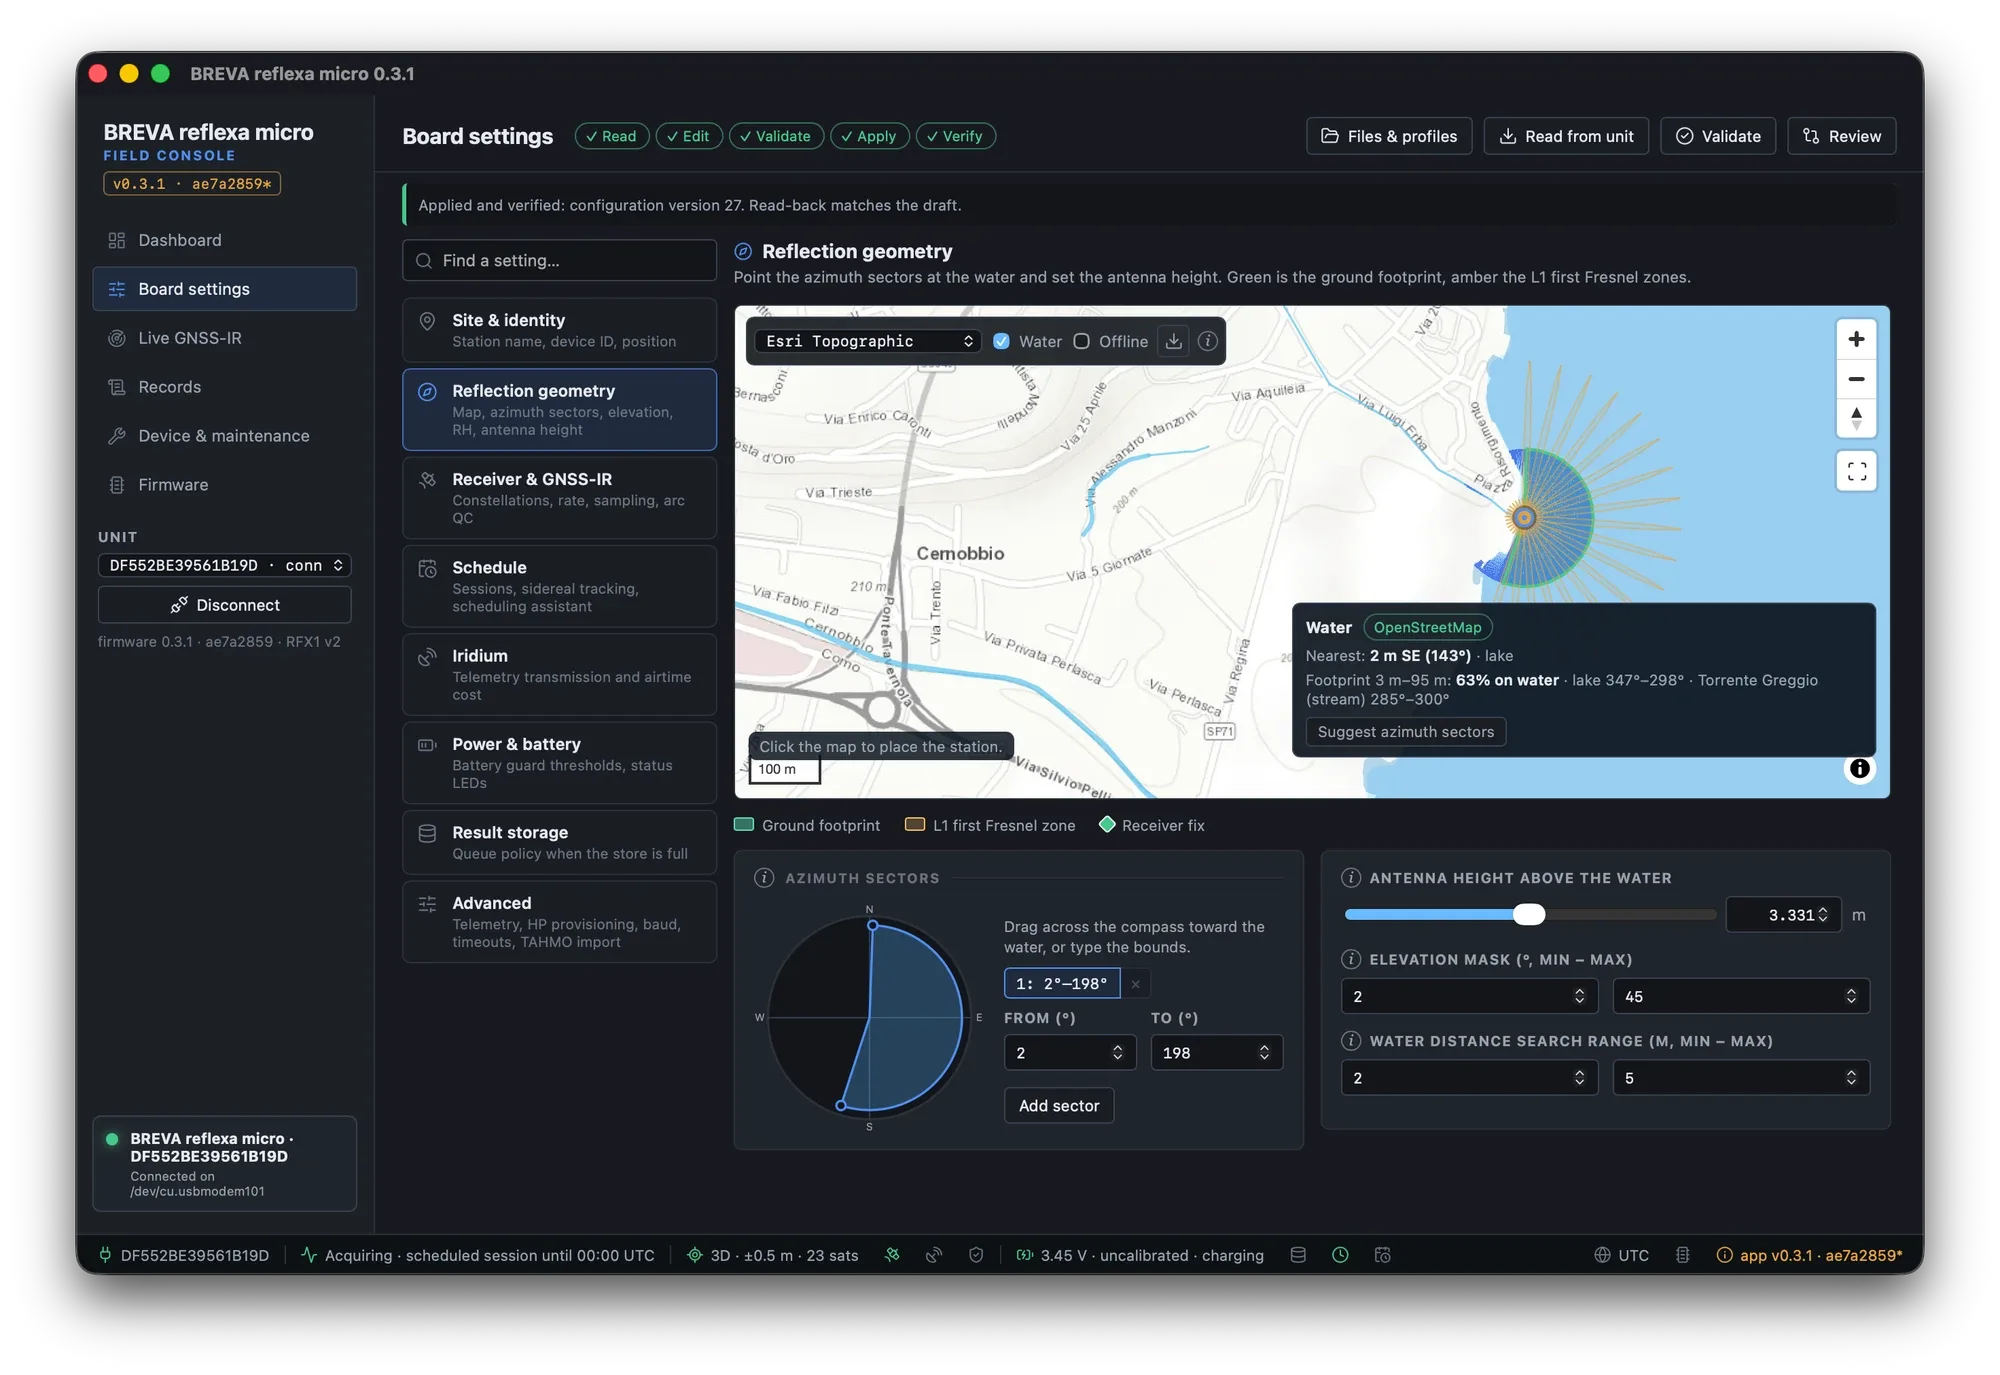Enter fullscreen map view
Viewport: 2000px width, 1375px height.
coord(1856,471)
